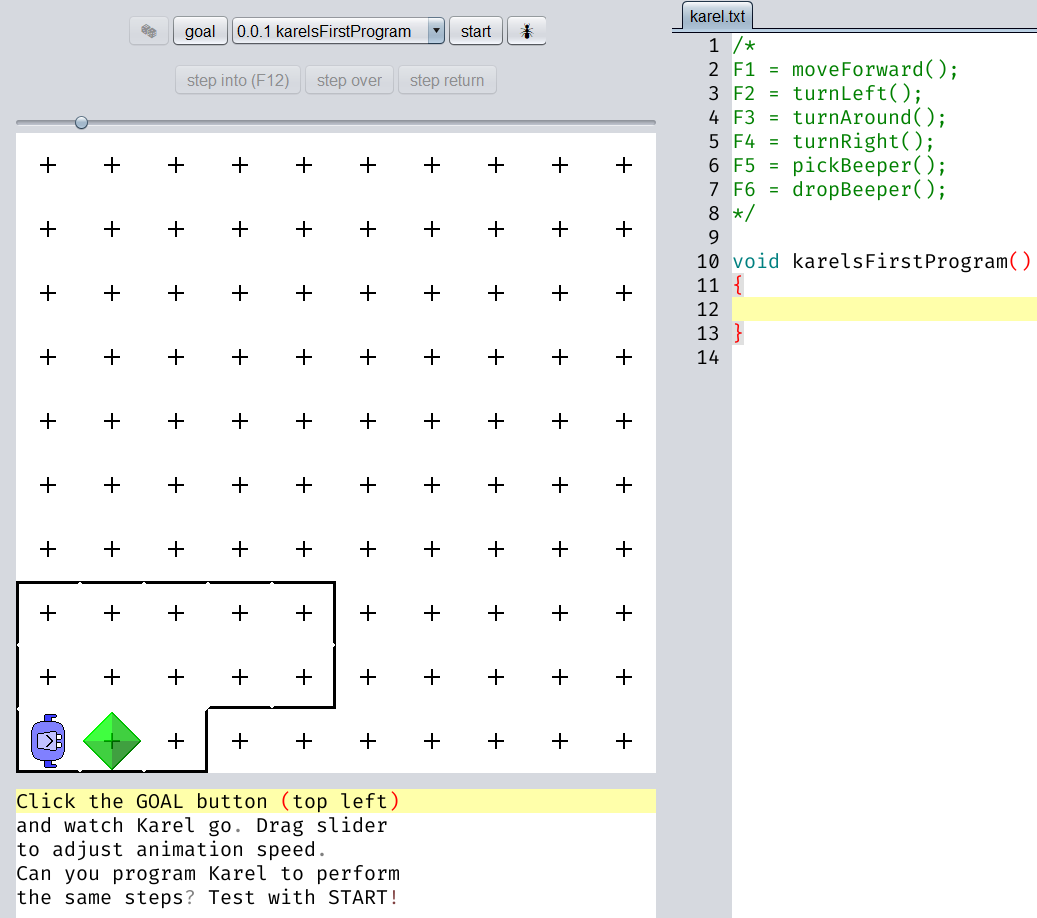Click the step into (F12) button
Image resolution: width=1037 pixels, height=918 pixels.
pos(237,80)
